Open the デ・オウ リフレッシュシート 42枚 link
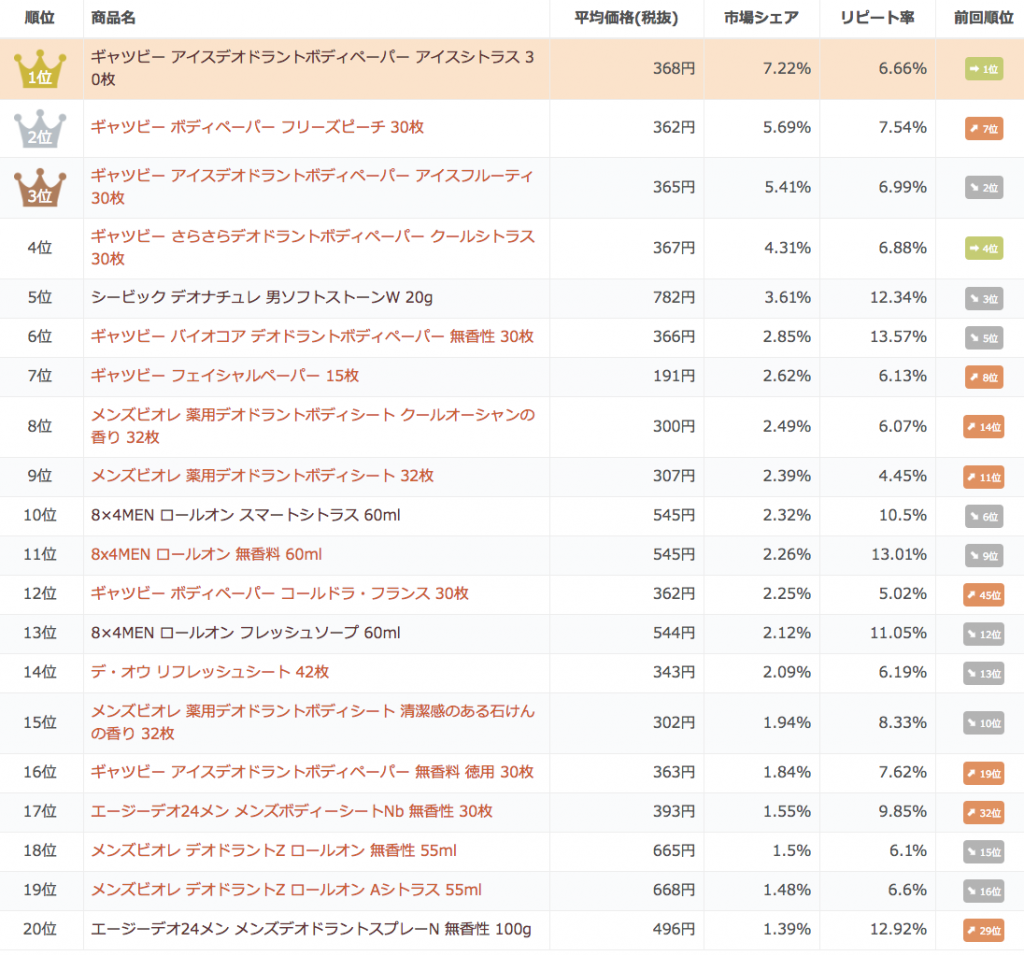The width and height of the screenshot is (1024, 956). (210, 672)
